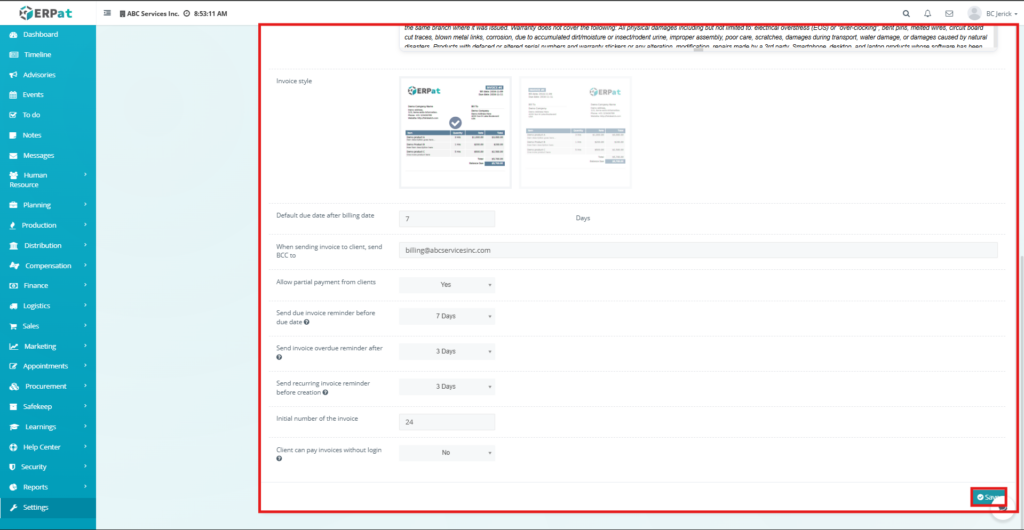Click the Procurement icon in sidebar
Image resolution: width=1024 pixels, height=530 pixels.
[x=14, y=386]
